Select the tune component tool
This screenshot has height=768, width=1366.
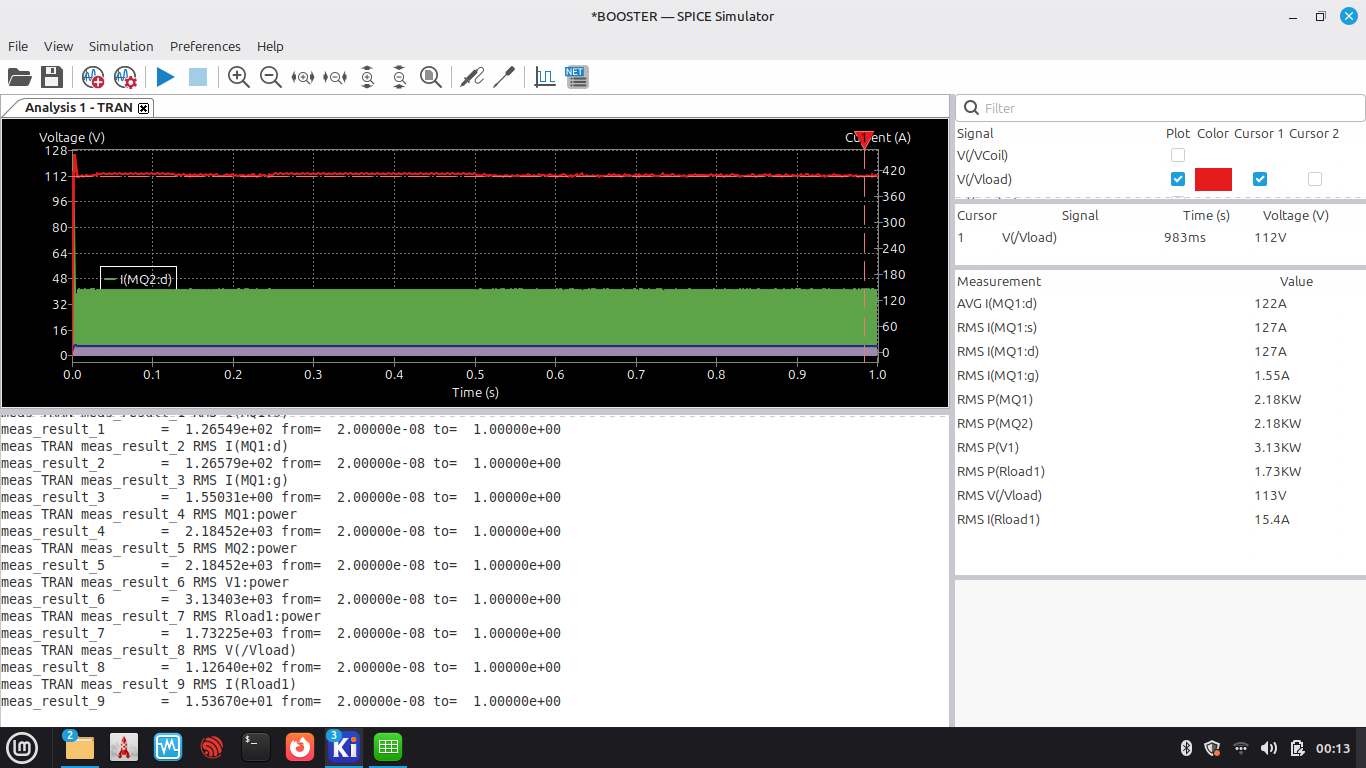coord(504,77)
